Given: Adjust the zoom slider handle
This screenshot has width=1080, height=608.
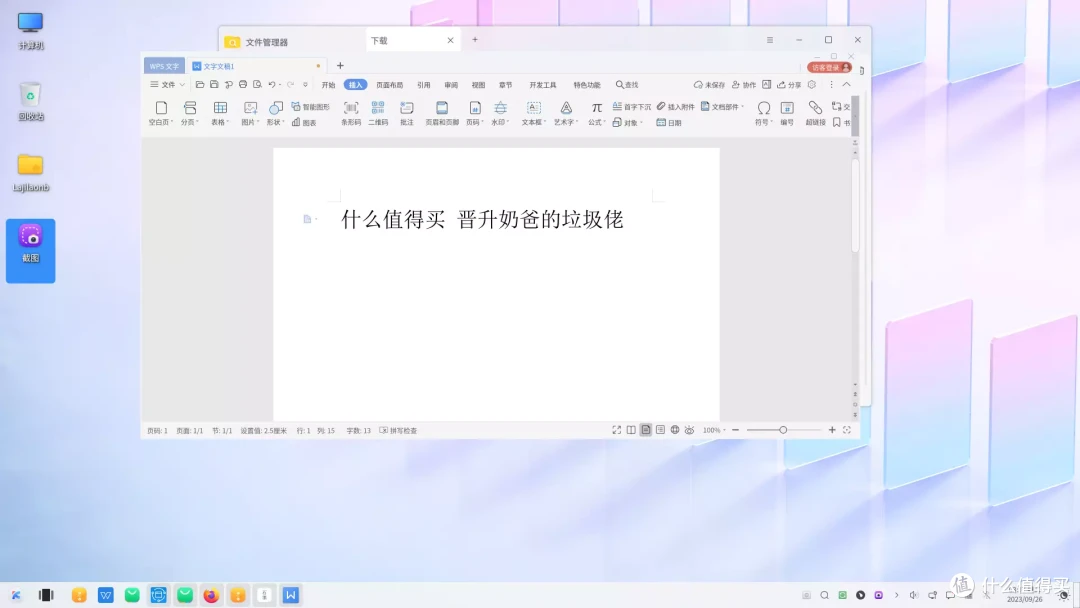Looking at the screenshot, I should click(783, 430).
